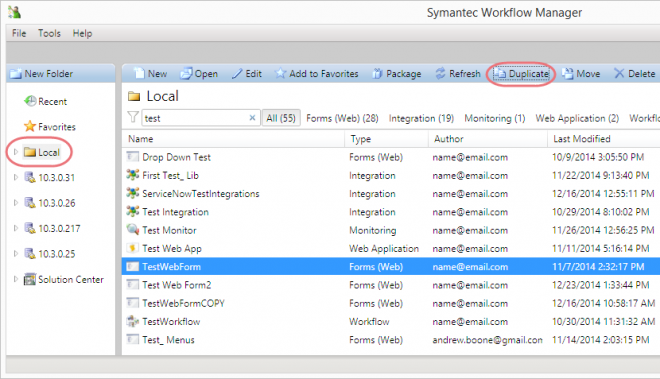Click the 10.3.0.26 server icon
This screenshot has width=660, height=379.
[30, 203]
